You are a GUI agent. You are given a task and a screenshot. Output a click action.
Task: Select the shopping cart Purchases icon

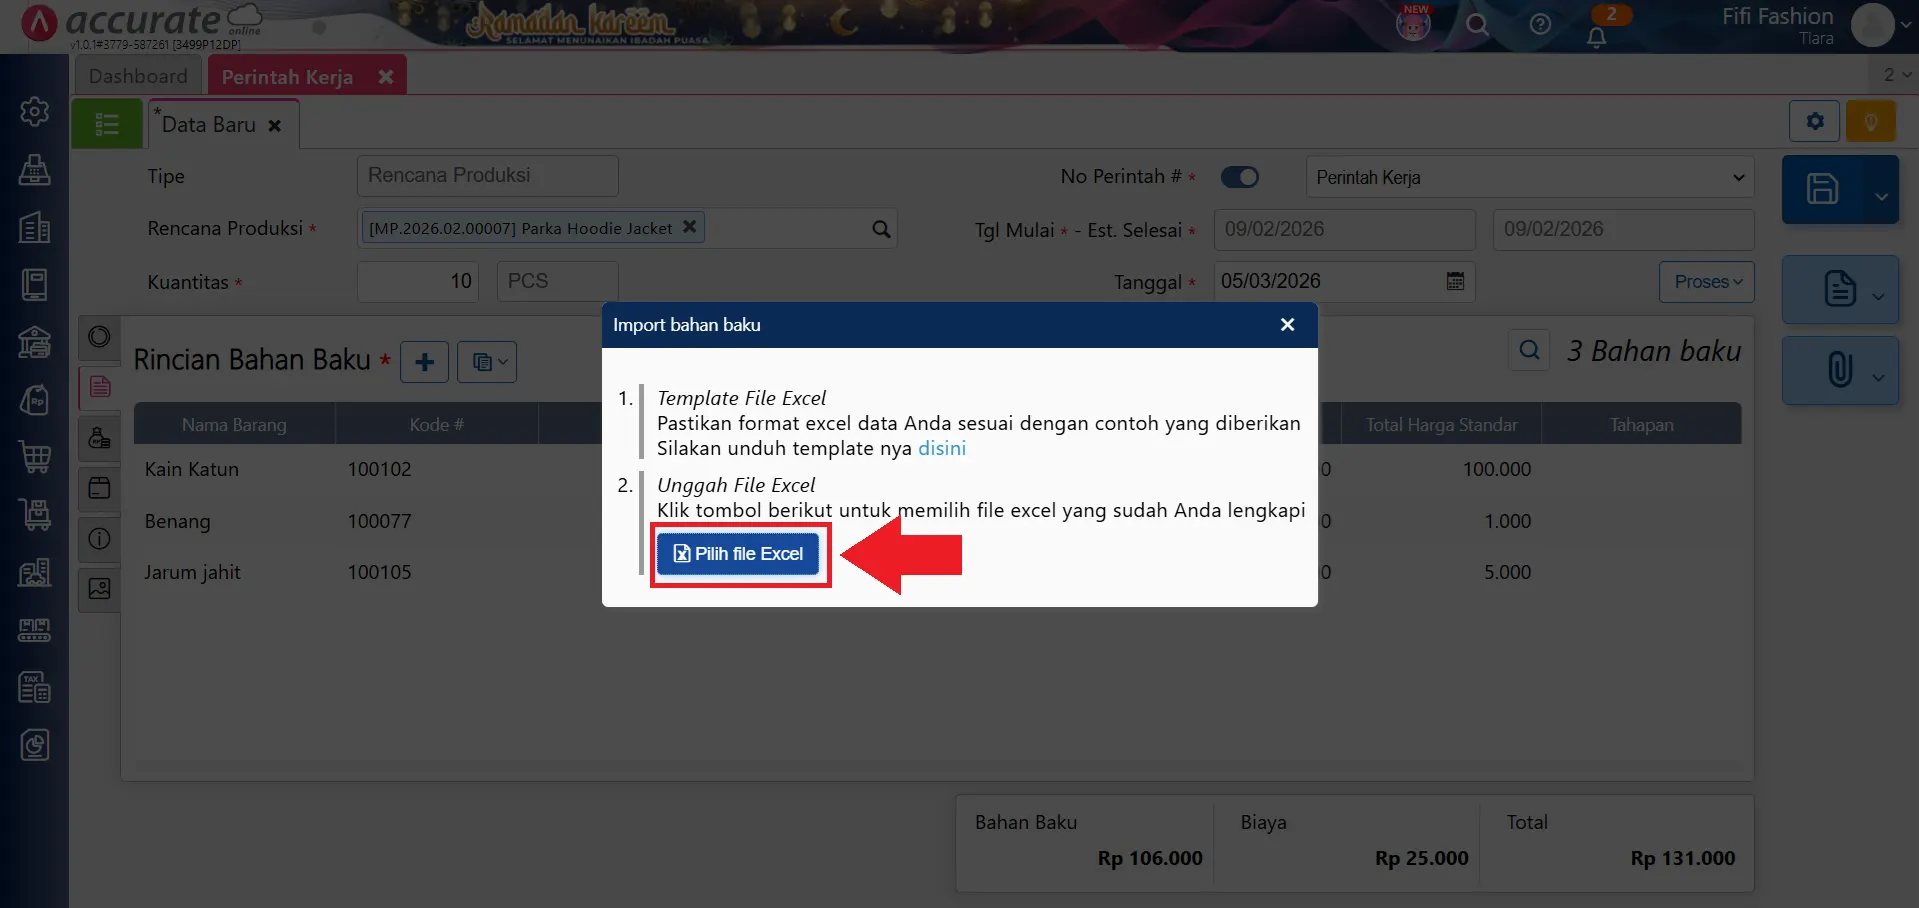(x=35, y=457)
